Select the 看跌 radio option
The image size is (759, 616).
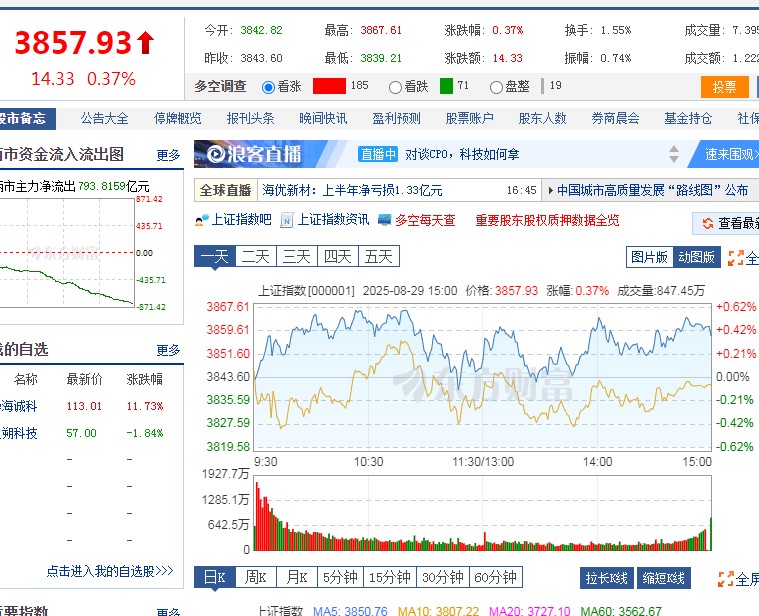(x=395, y=87)
